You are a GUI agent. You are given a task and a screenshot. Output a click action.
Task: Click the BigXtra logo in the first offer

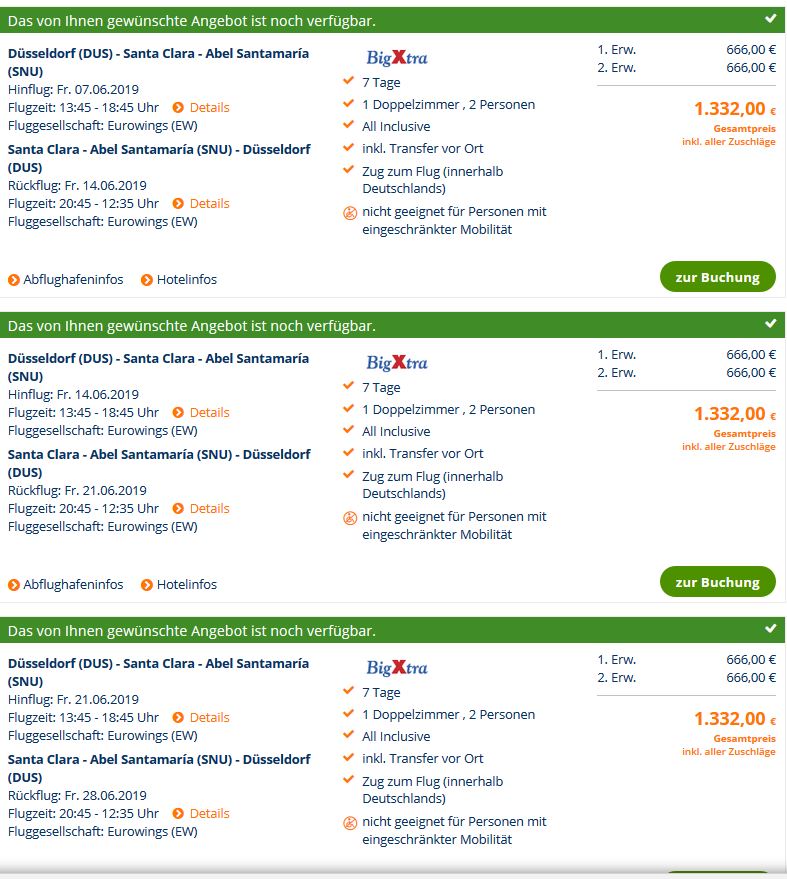[x=397, y=58]
